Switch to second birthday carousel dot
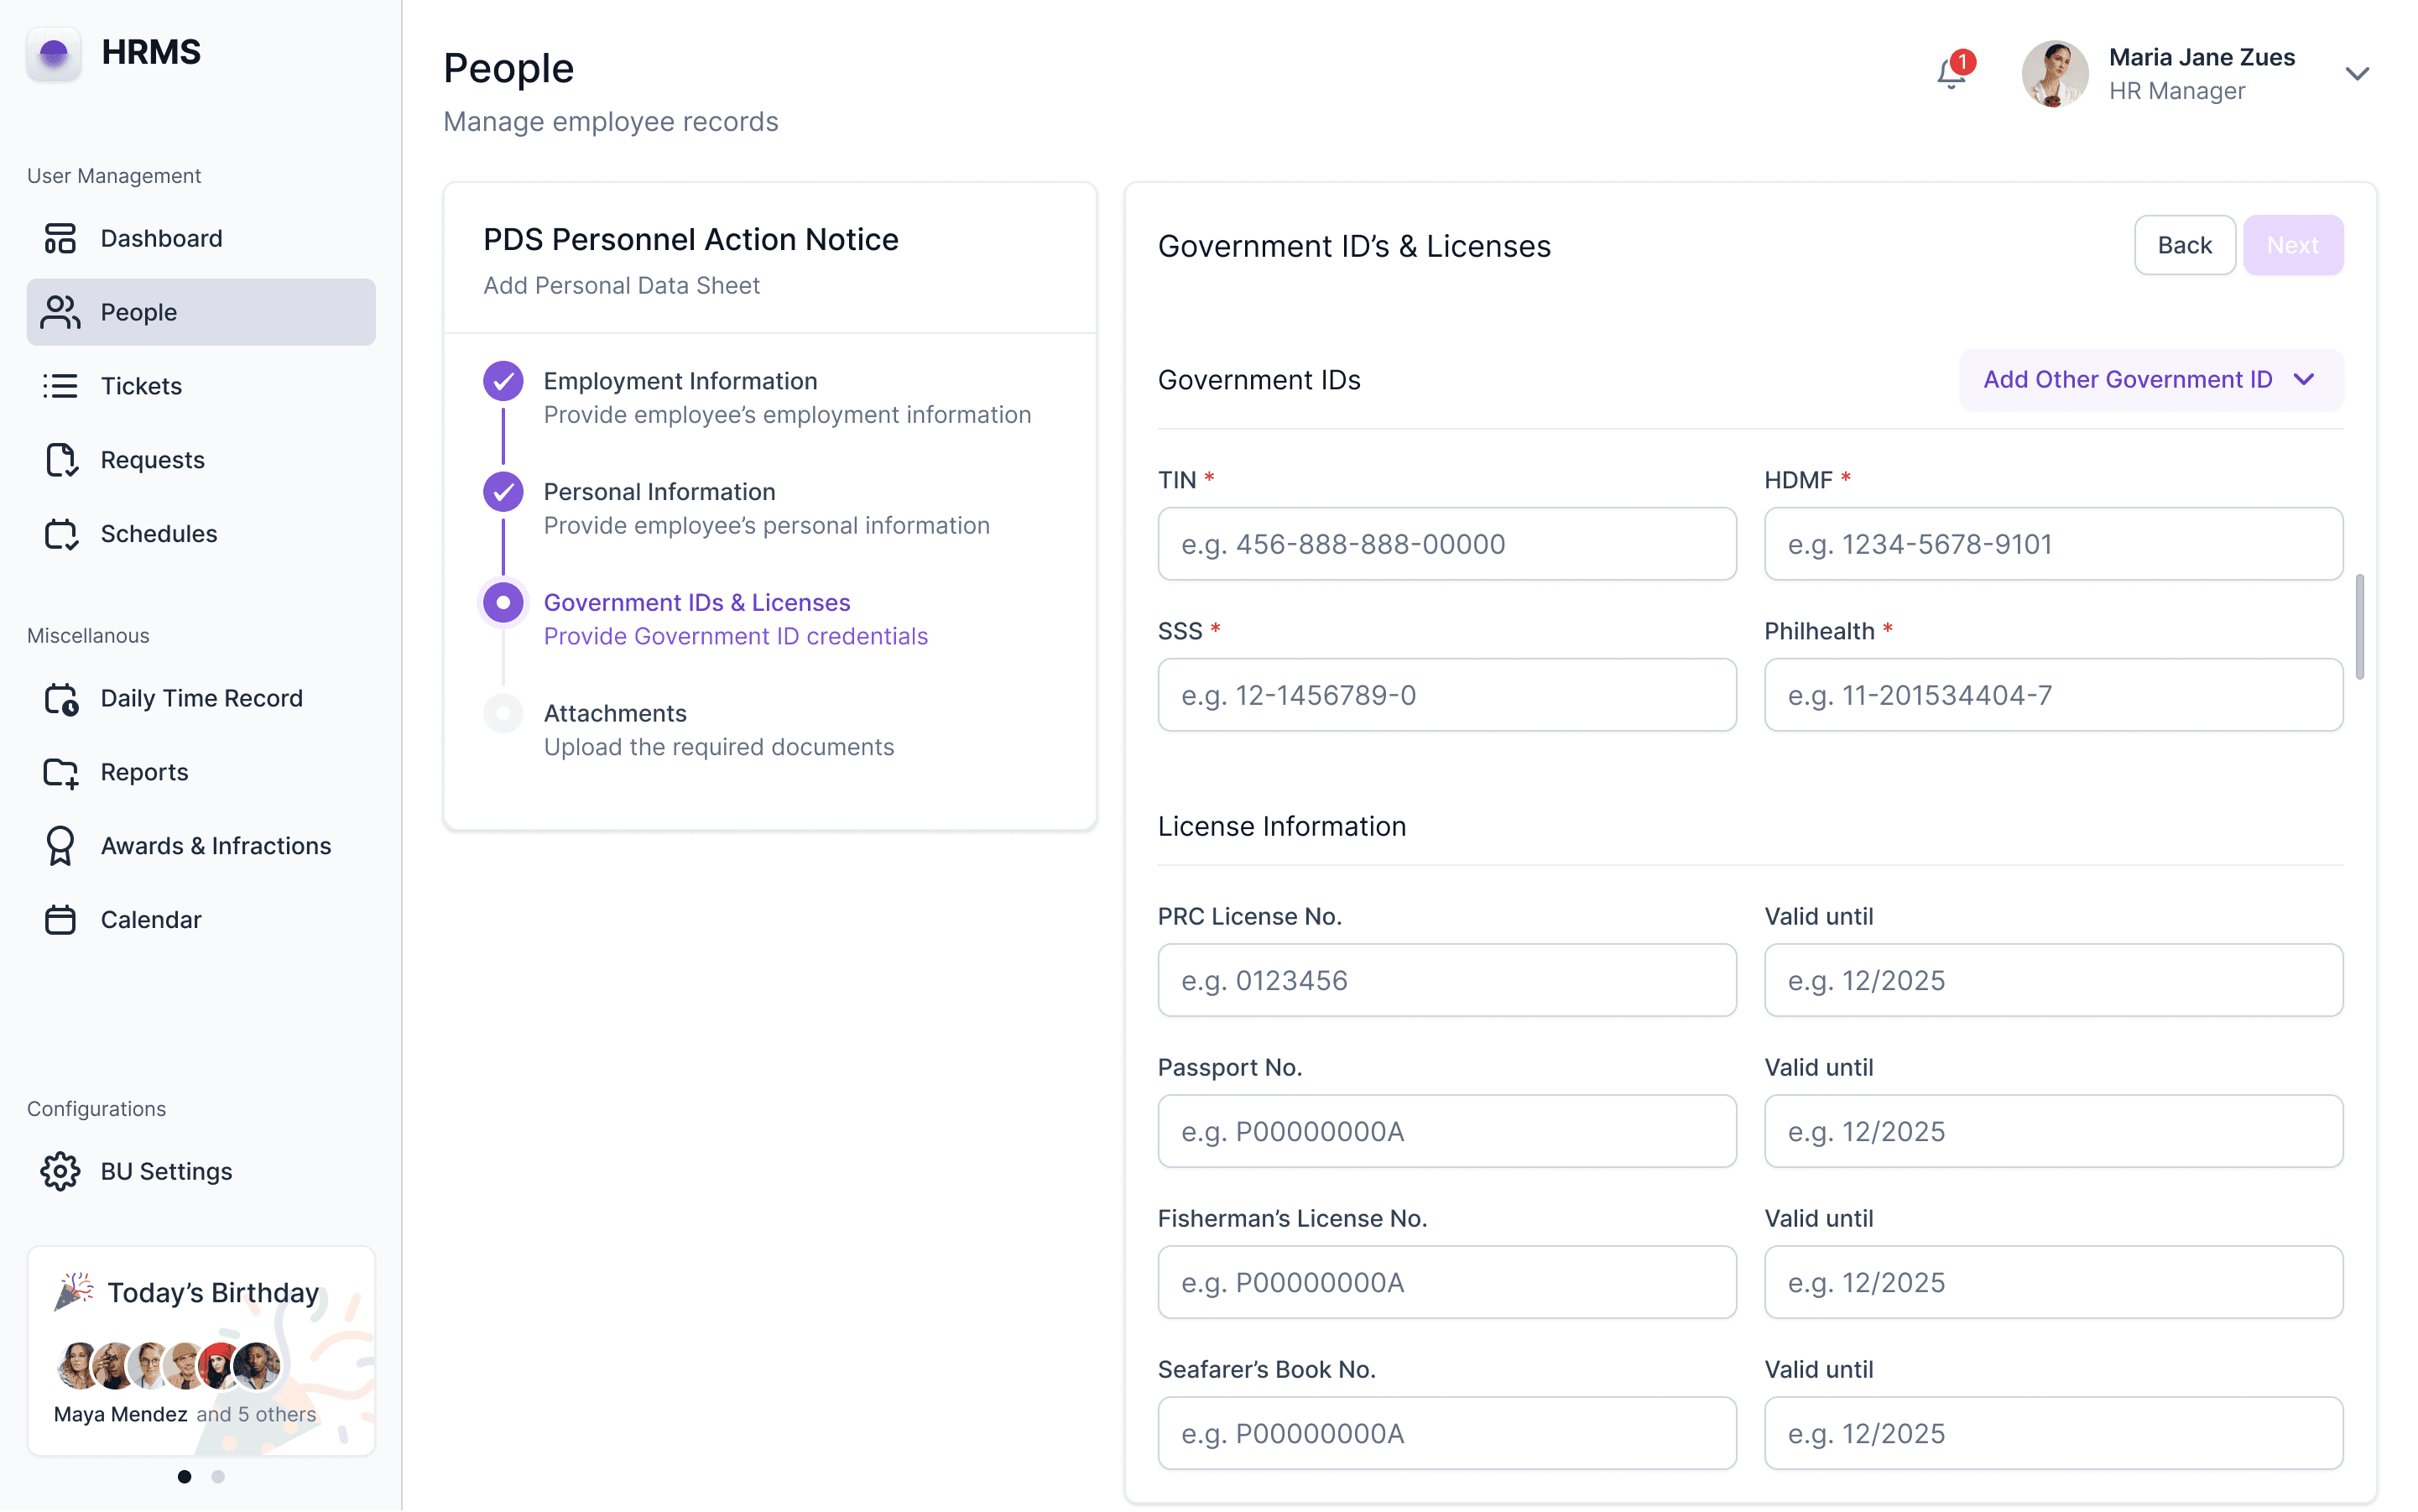2418x1512 pixels. pyautogui.click(x=218, y=1476)
